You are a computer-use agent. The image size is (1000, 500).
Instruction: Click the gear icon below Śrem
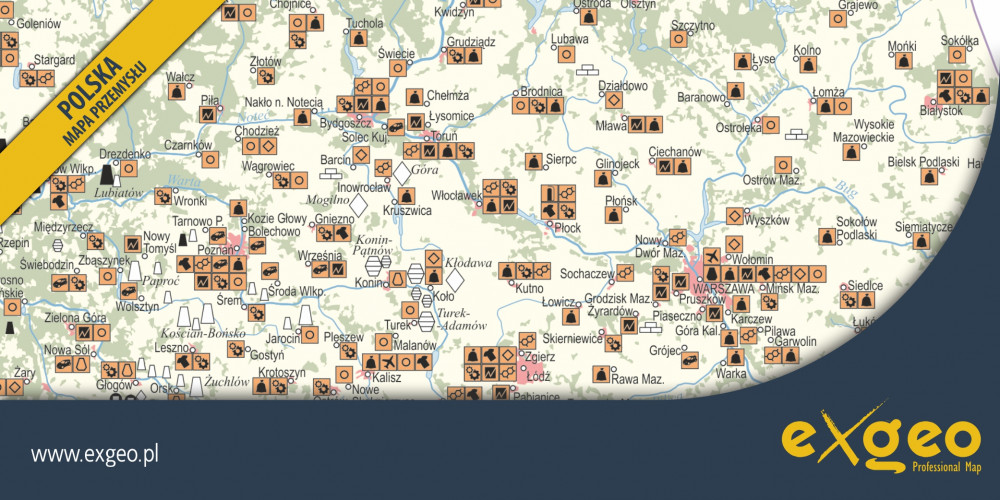[256, 312]
